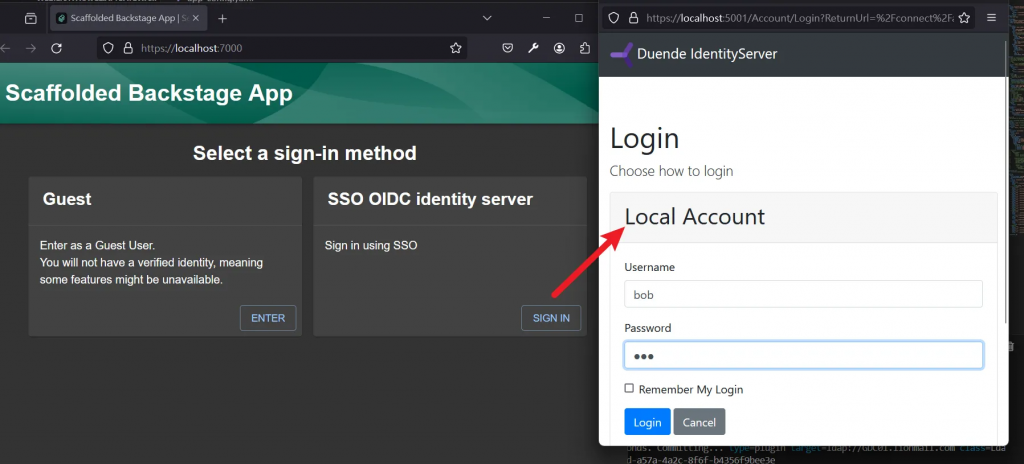Image resolution: width=1024 pixels, height=464 pixels.
Task: Reload the localhost:7000 page
Action: click(x=57, y=48)
